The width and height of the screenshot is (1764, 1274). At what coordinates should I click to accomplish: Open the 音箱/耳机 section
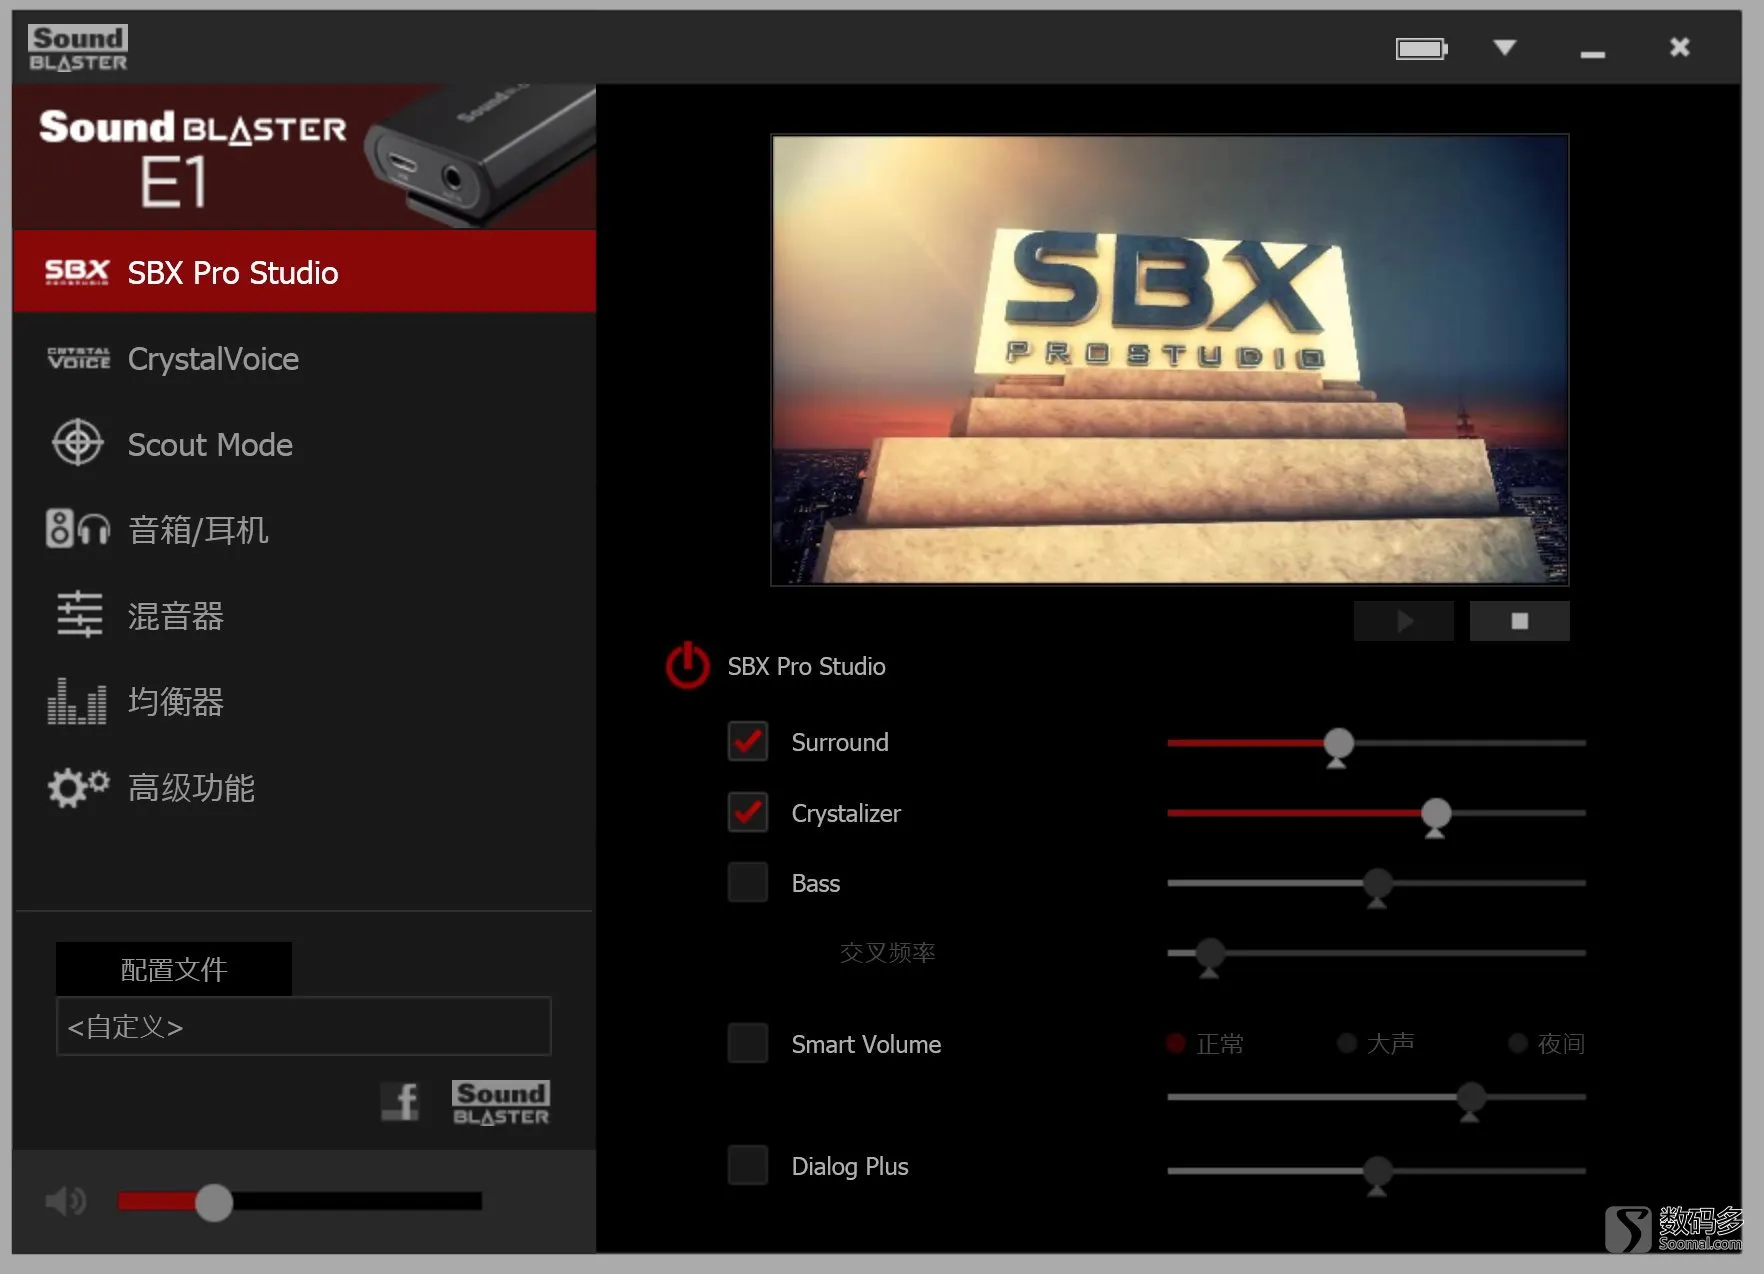click(x=305, y=529)
